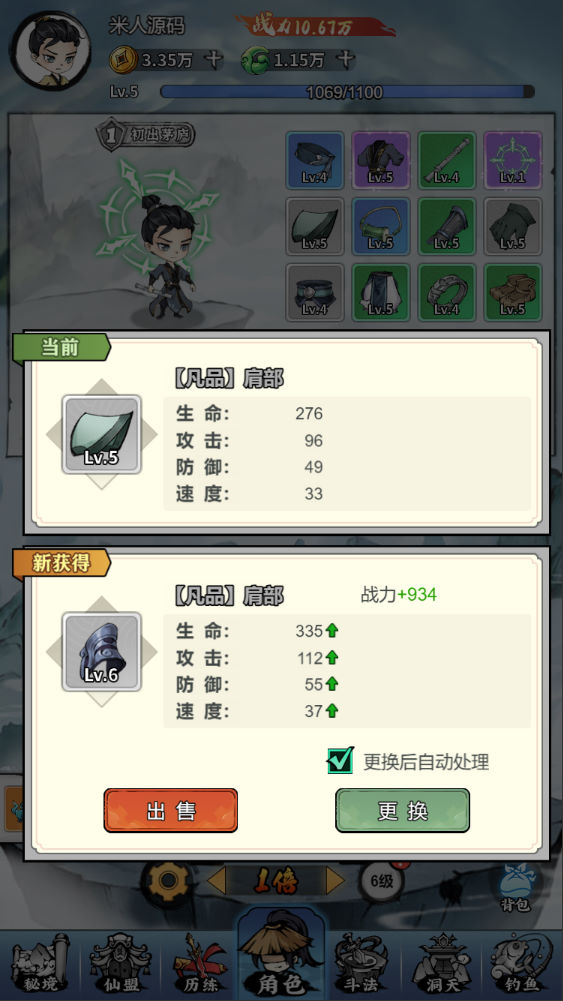Increase multiplier with right arrow
Screen dimensions: 563x1001
pos(335,882)
